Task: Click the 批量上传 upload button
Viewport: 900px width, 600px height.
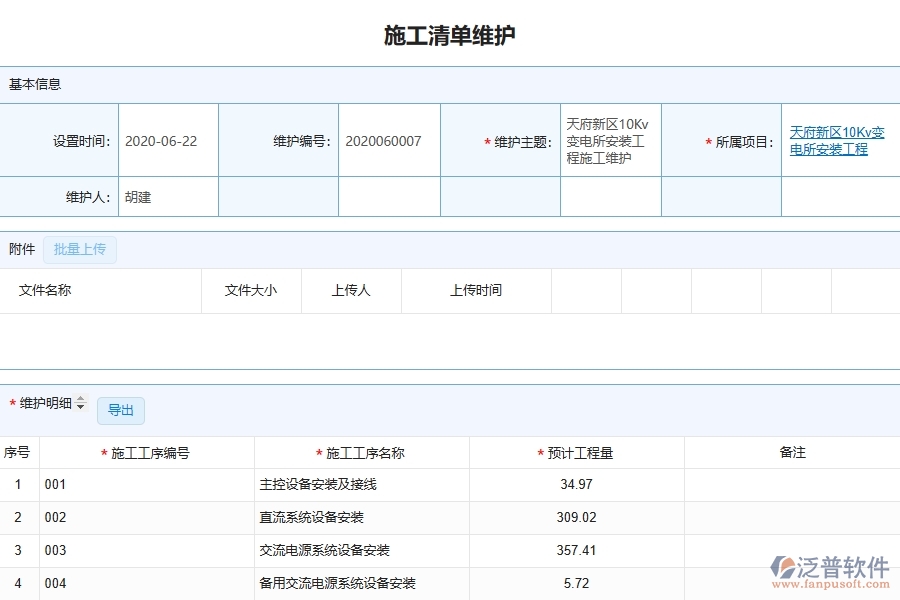Action: click(81, 249)
